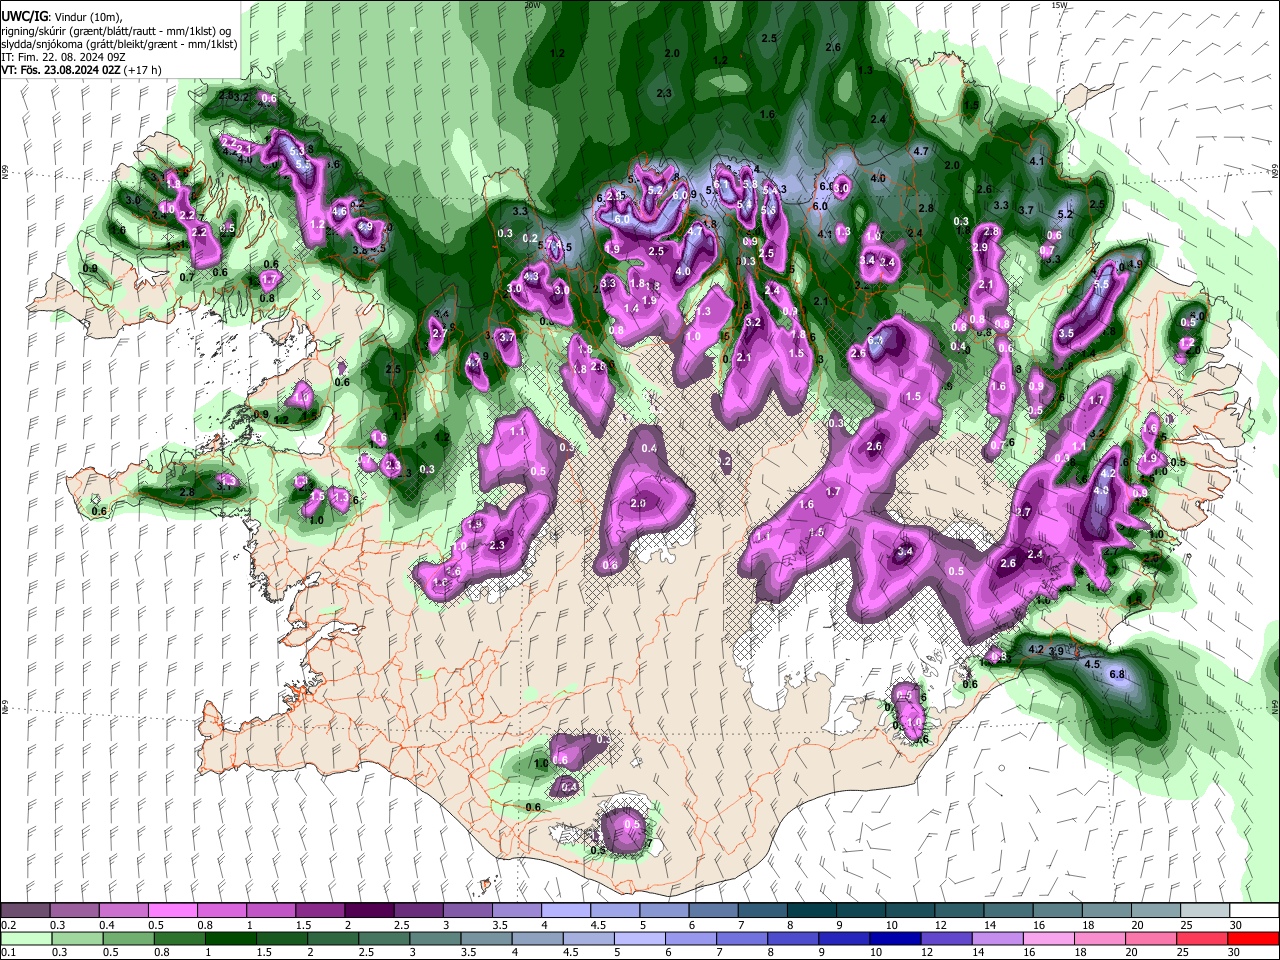This screenshot has width=1280, height=960.
Task: Pick the bottom legend swatch between 16 and 18
Action: (1051, 938)
